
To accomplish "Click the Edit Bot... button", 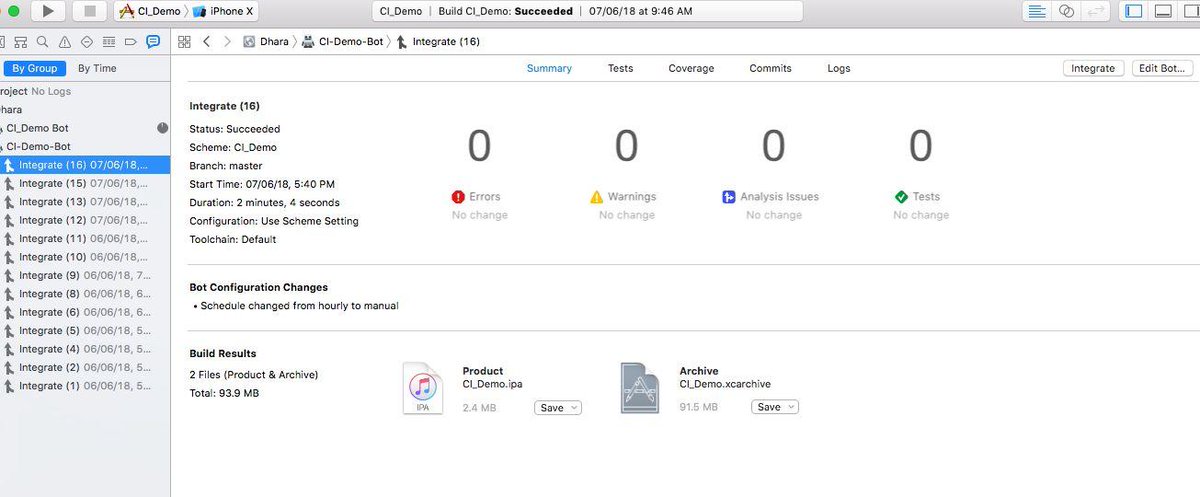I will (x=1162, y=68).
